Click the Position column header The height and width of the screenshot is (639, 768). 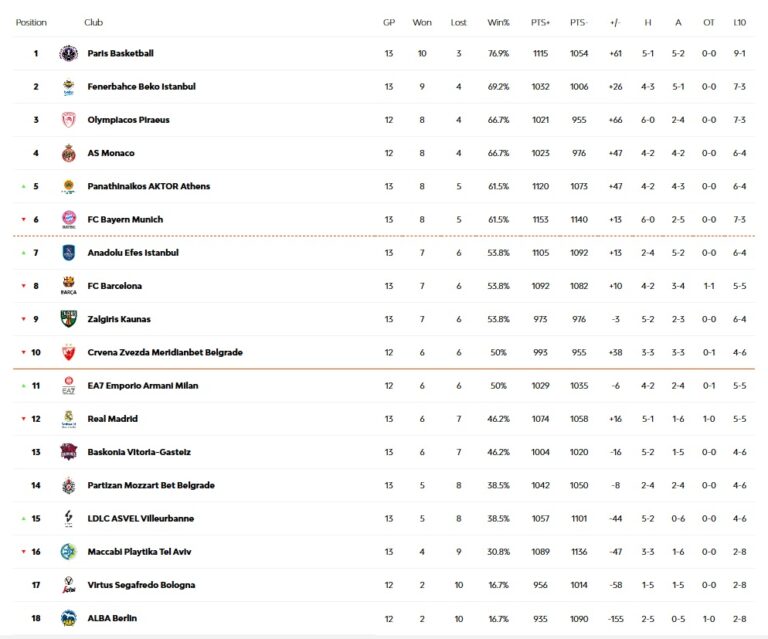31,22
